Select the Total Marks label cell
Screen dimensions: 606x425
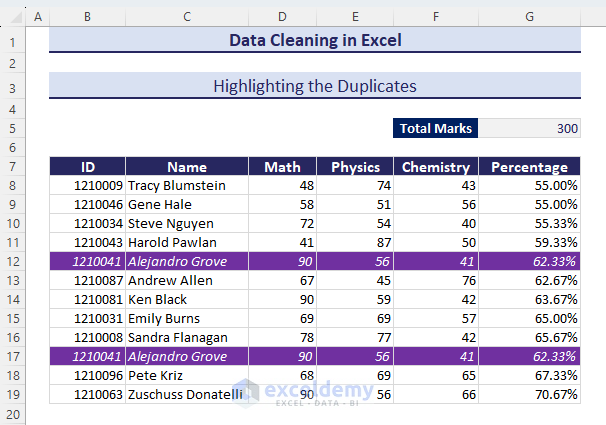tap(435, 128)
